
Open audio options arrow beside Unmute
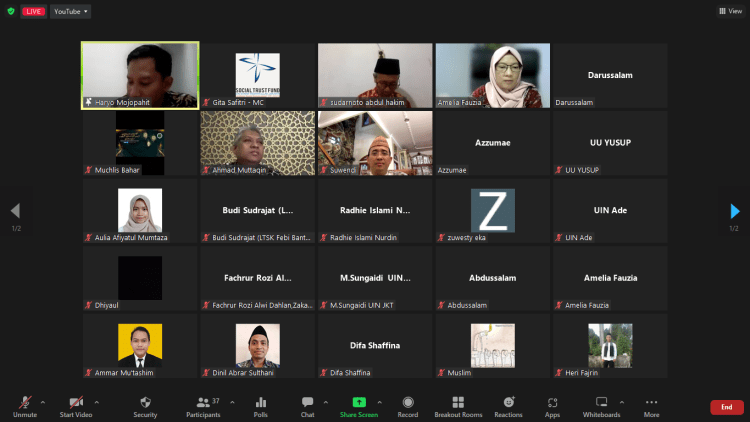[43, 403]
